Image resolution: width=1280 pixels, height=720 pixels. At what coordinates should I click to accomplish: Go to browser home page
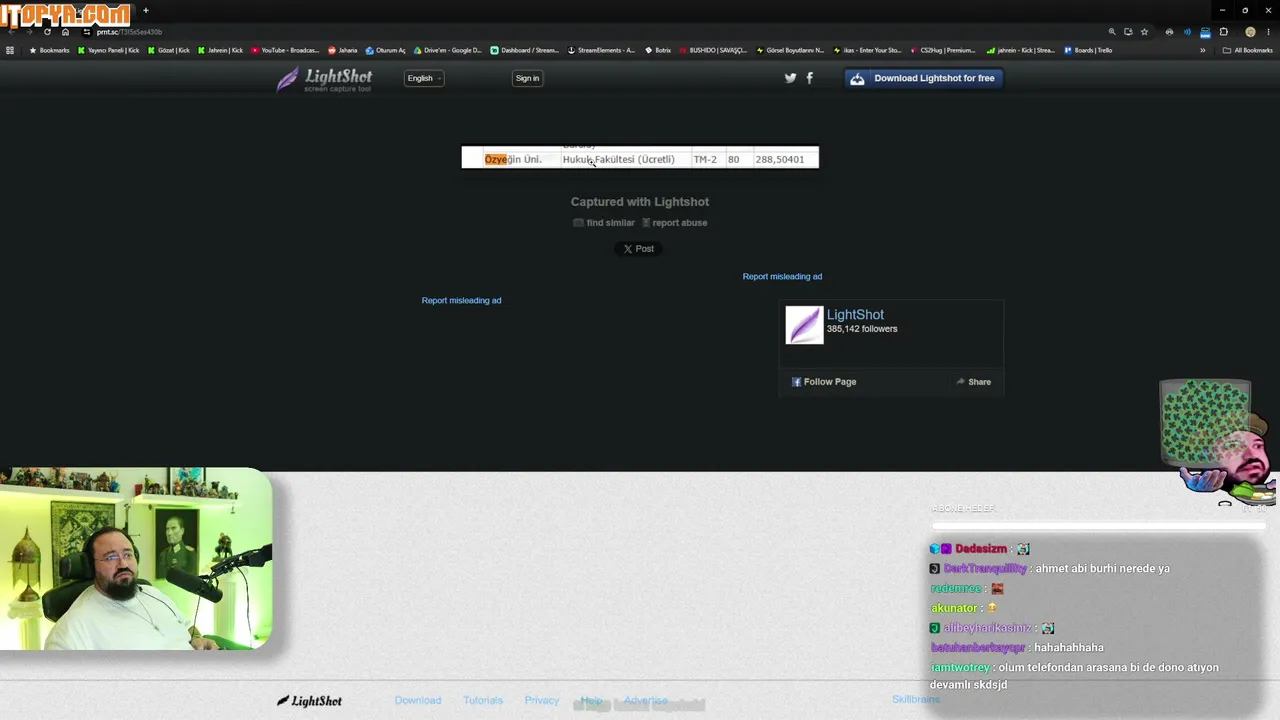click(x=66, y=32)
